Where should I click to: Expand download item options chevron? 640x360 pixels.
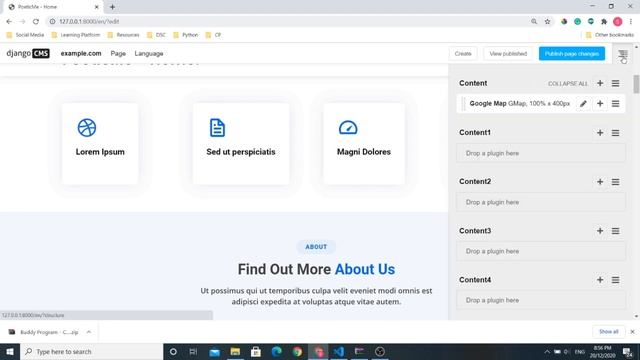coord(89,332)
